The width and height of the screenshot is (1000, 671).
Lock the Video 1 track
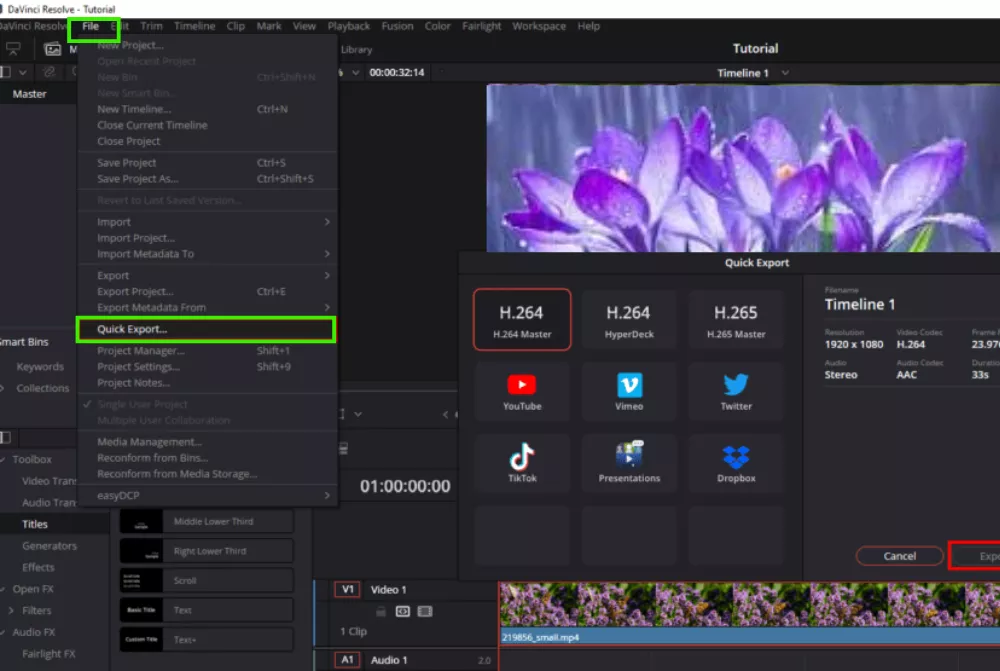point(381,611)
